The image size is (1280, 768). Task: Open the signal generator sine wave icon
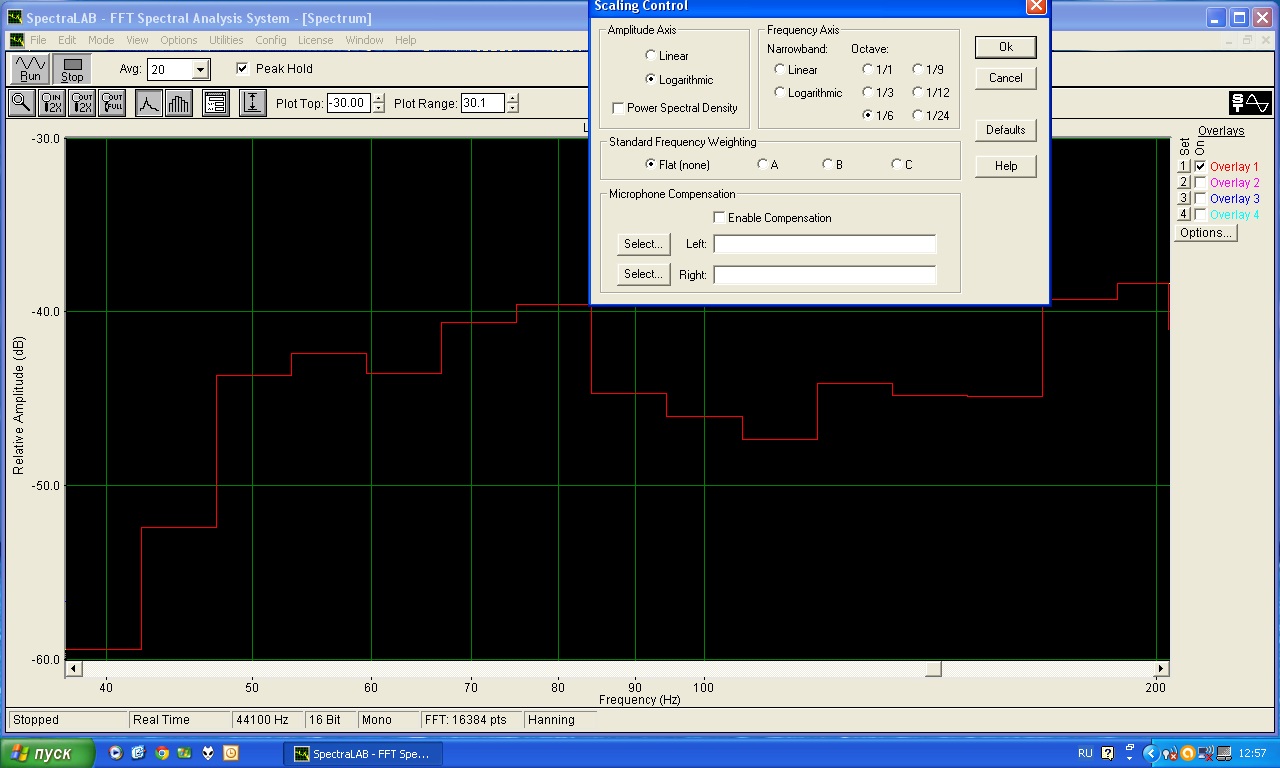1250,103
